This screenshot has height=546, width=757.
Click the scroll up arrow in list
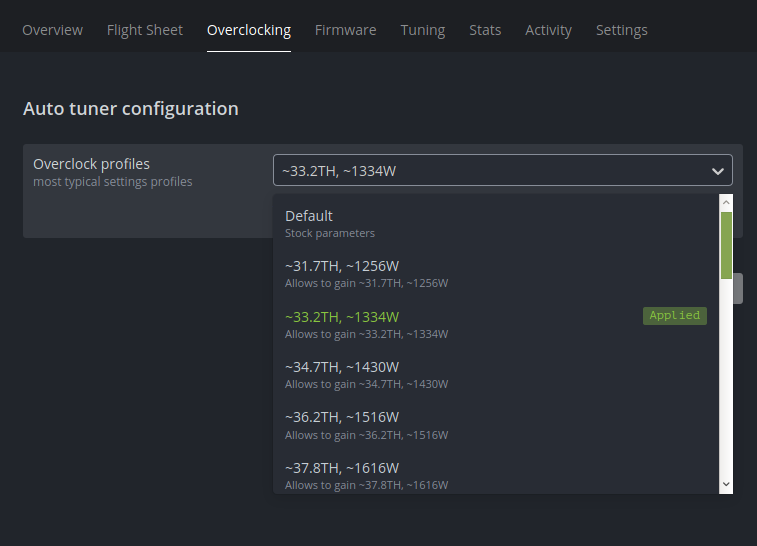click(727, 202)
